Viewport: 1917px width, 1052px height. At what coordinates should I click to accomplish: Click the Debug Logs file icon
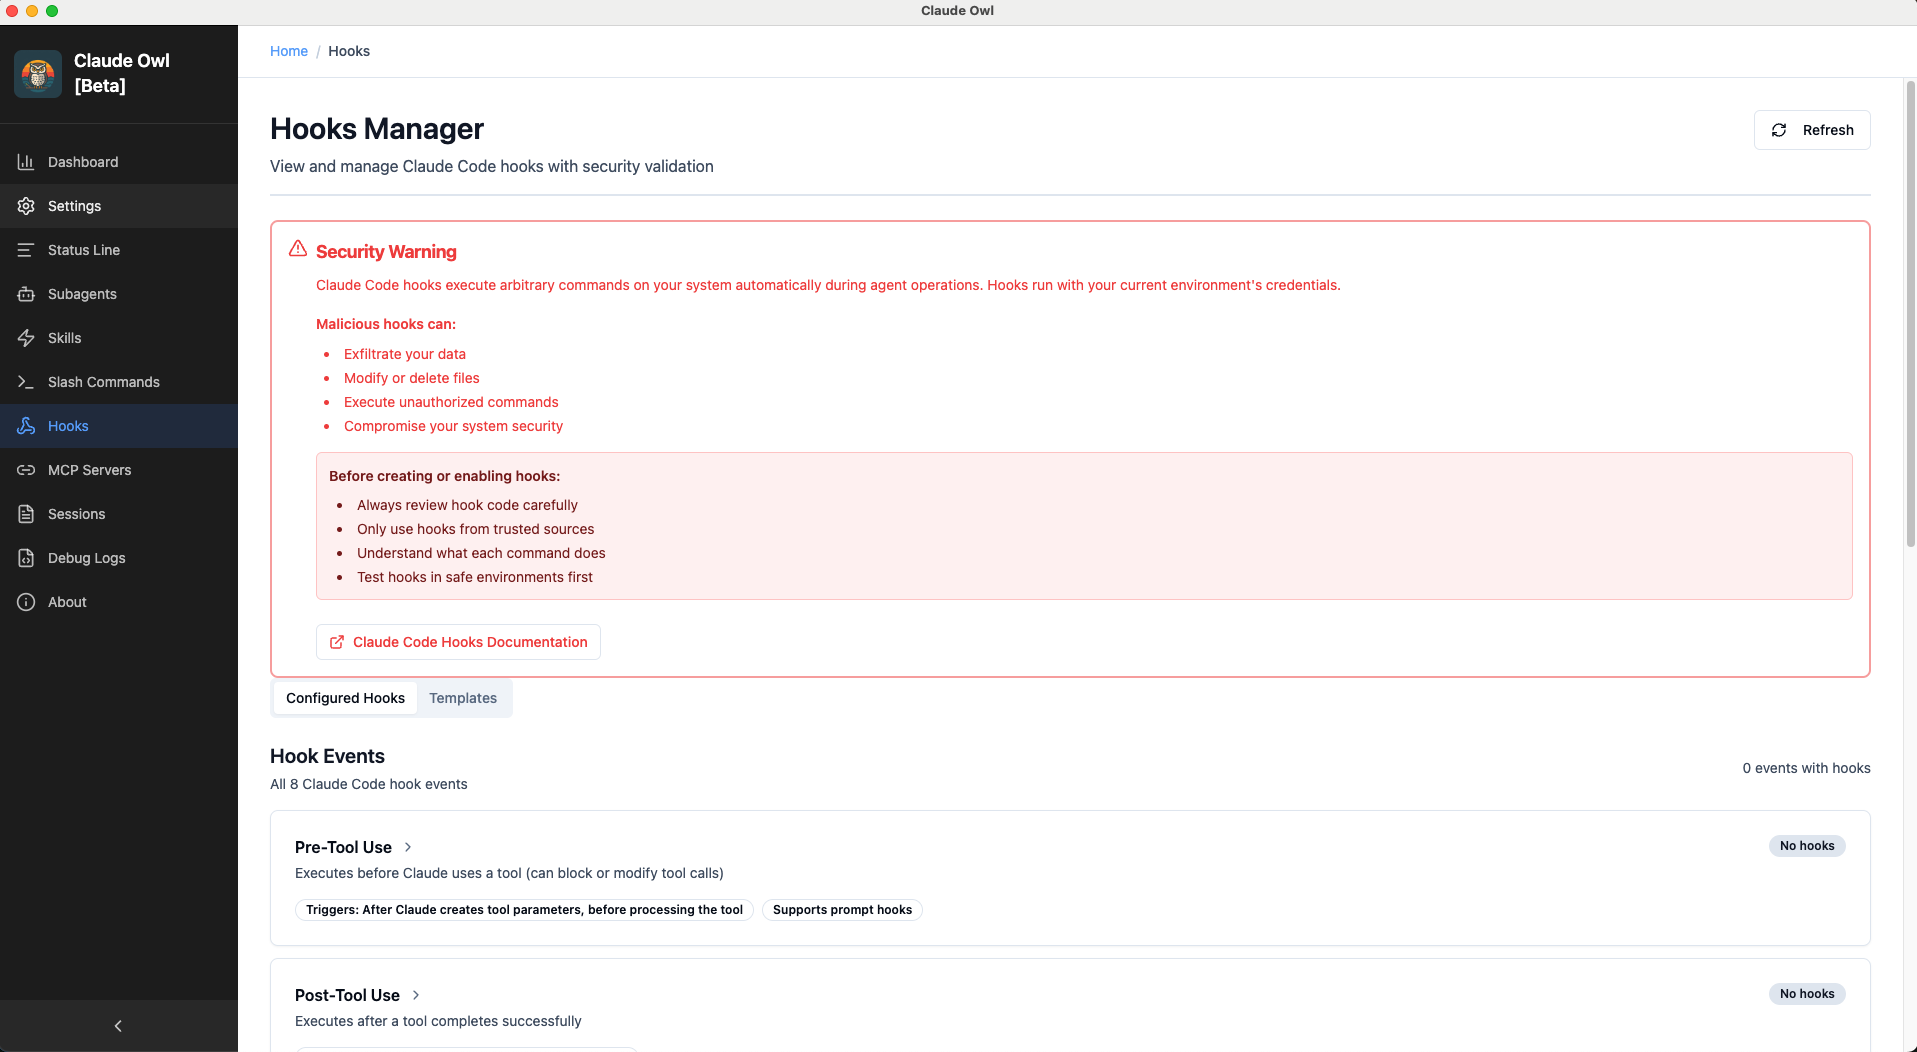tap(26, 558)
